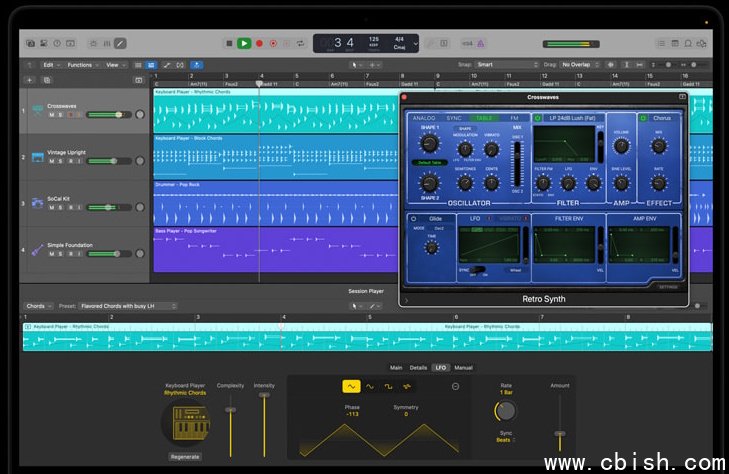
Task: Open the Edit menu in tracks area
Action: (49, 65)
